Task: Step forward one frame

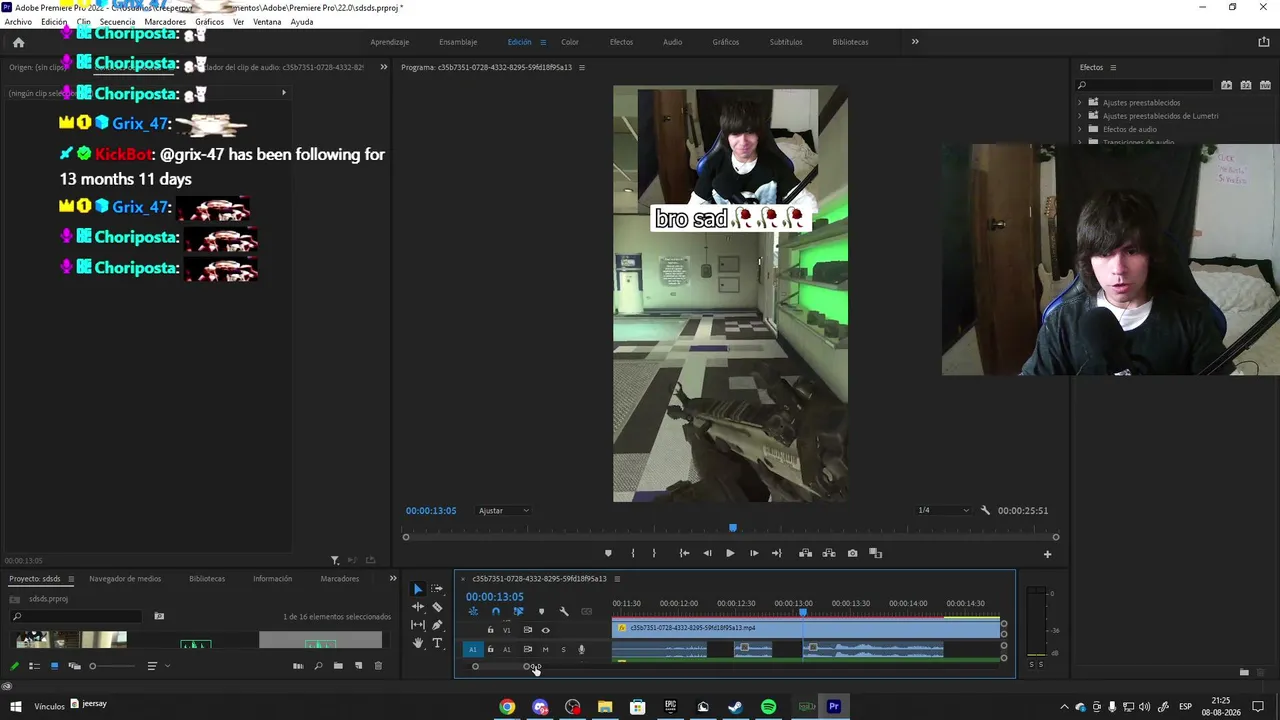Action: [754, 553]
